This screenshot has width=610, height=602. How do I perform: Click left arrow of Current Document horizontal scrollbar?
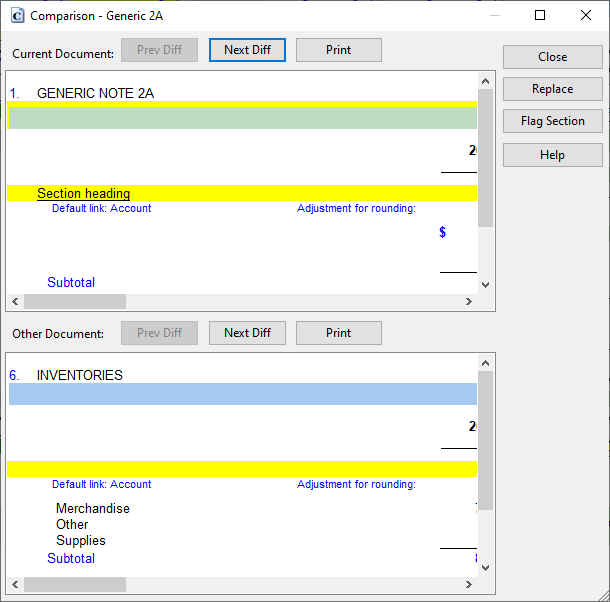(15, 302)
